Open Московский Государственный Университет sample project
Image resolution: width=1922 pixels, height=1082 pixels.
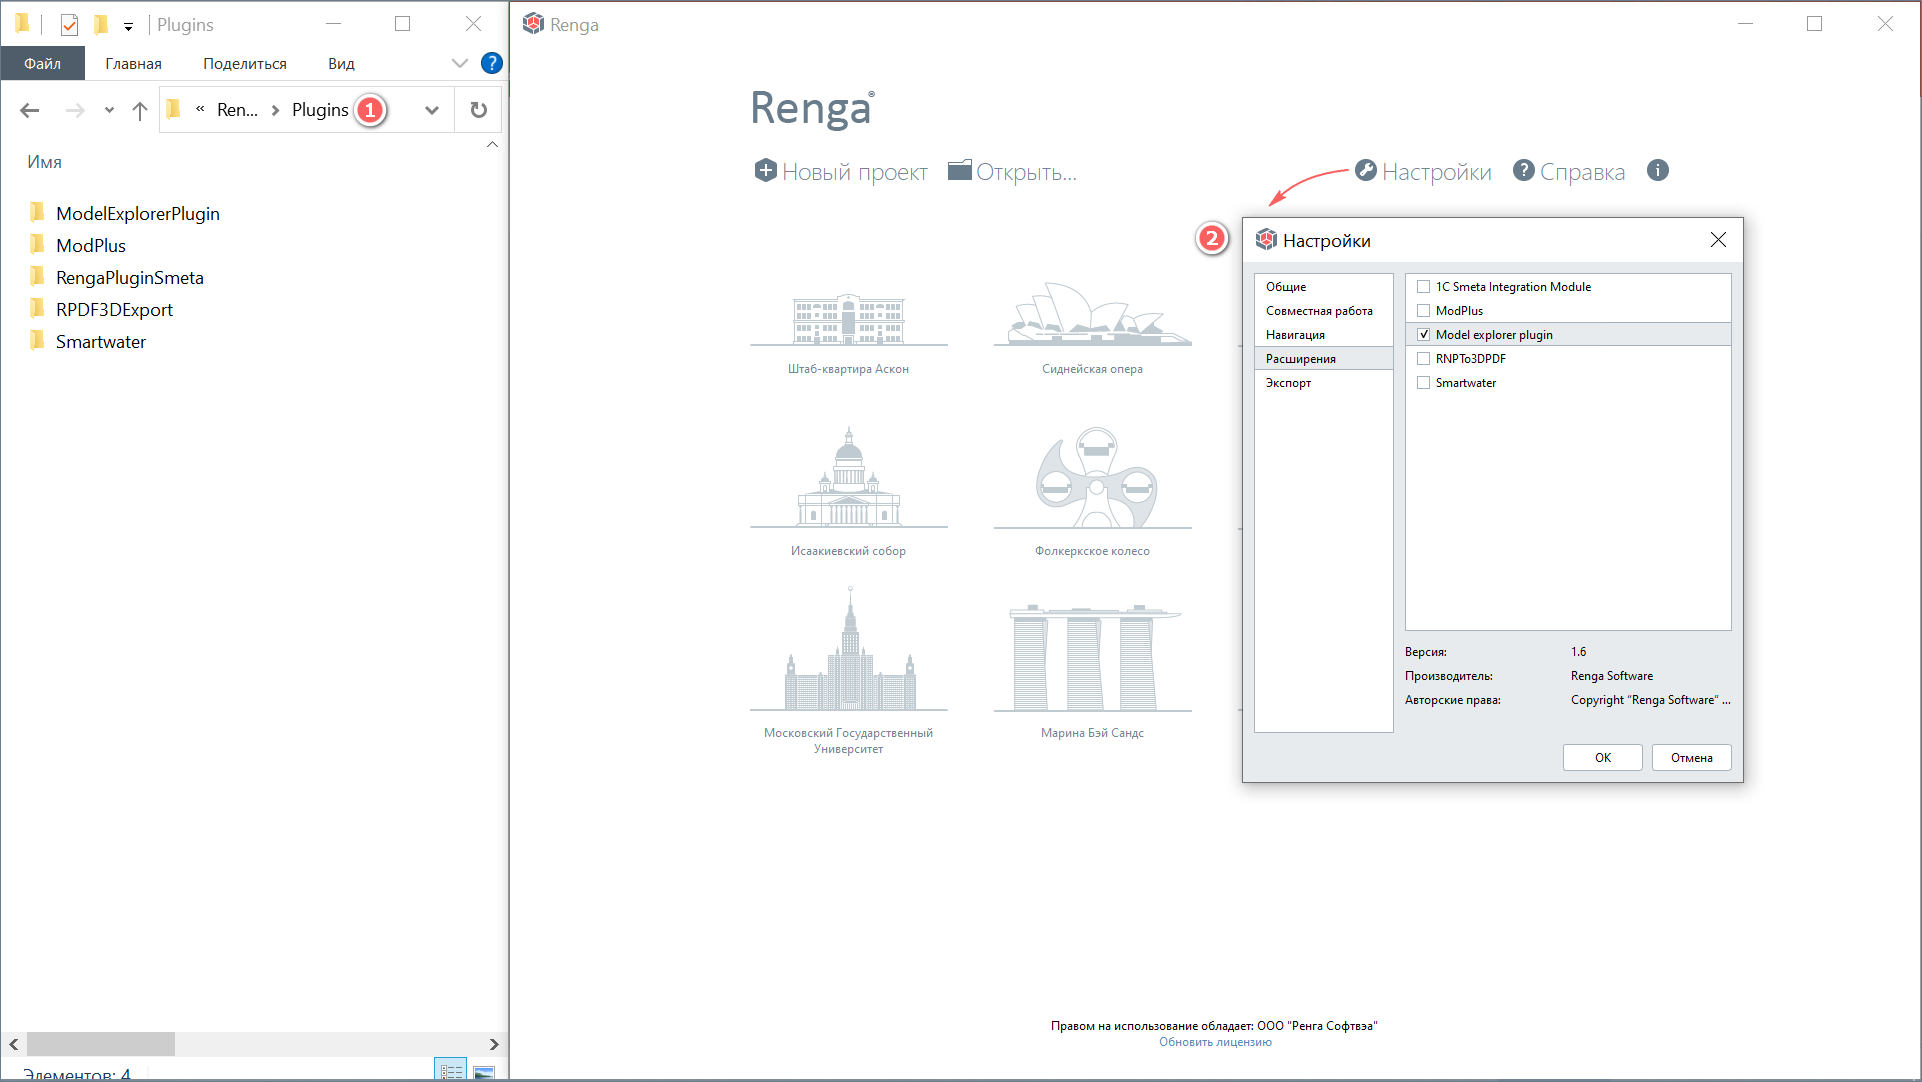[848, 672]
